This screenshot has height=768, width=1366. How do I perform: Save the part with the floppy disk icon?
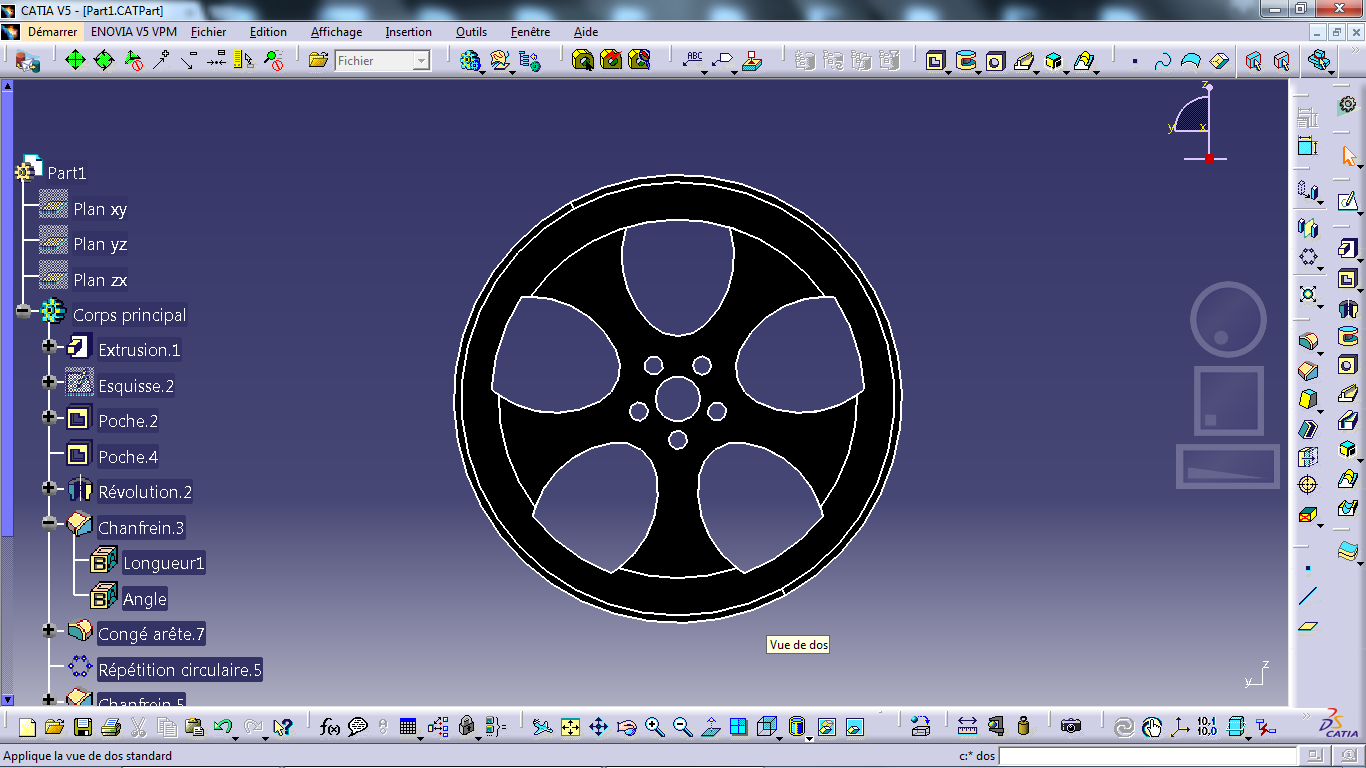coord(83,727)
